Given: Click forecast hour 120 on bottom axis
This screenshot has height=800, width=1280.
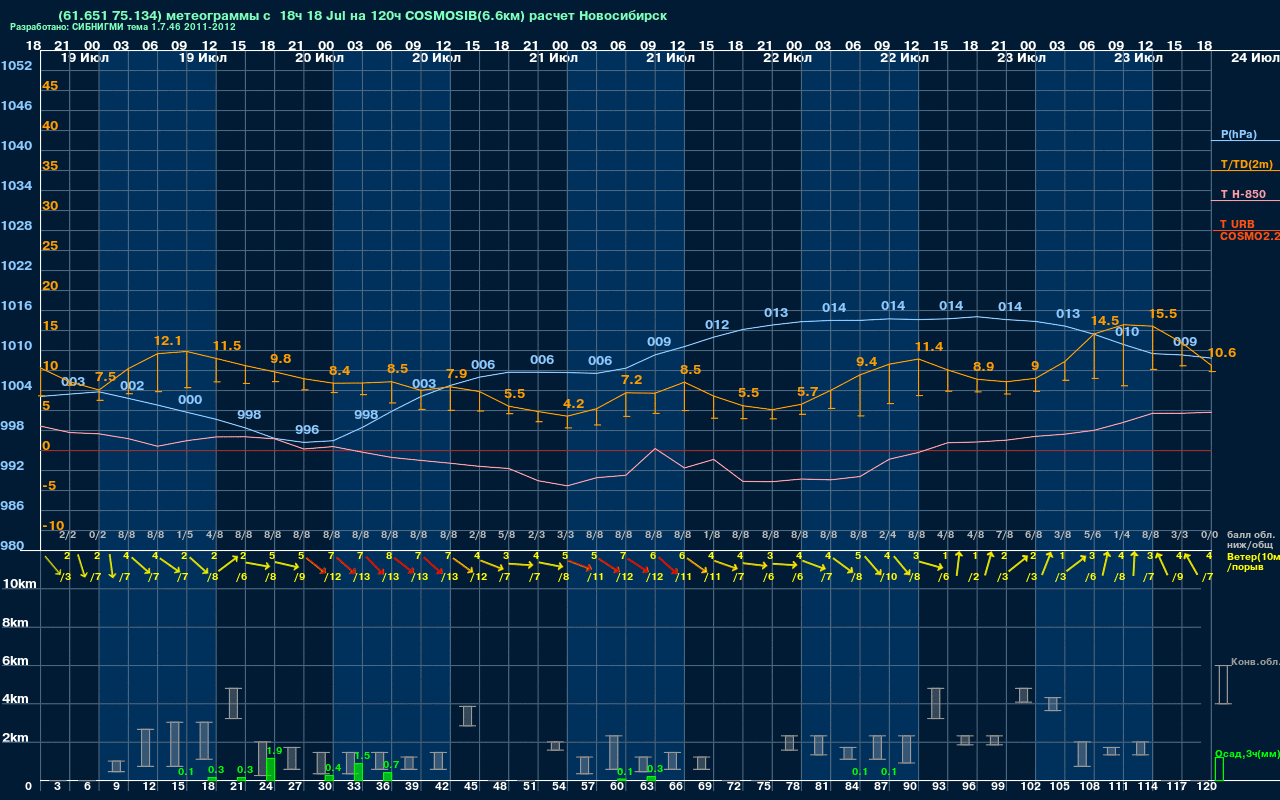Looking at the screenshot, I should pos(1207,787).
